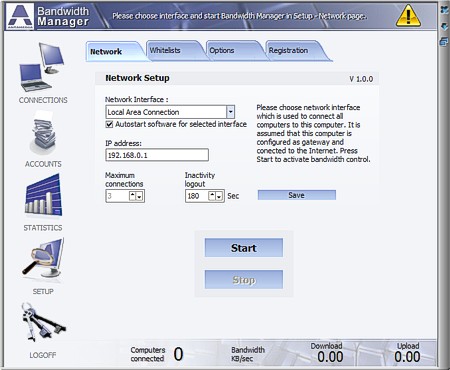Click the yellow warning triangle icon

point(408,16)
